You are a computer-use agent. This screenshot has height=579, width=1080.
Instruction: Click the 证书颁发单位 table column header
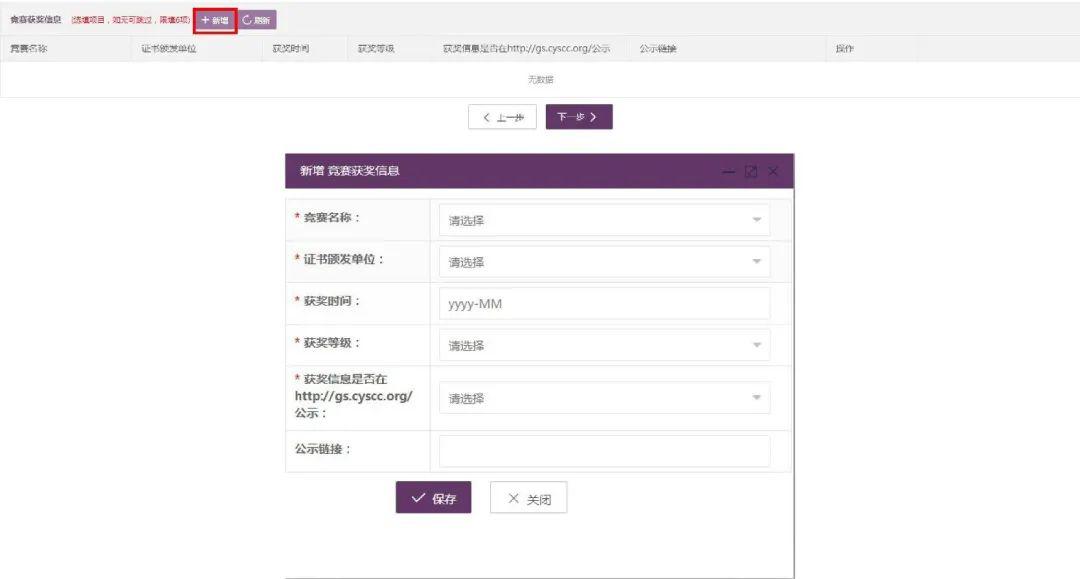(169, 49)
